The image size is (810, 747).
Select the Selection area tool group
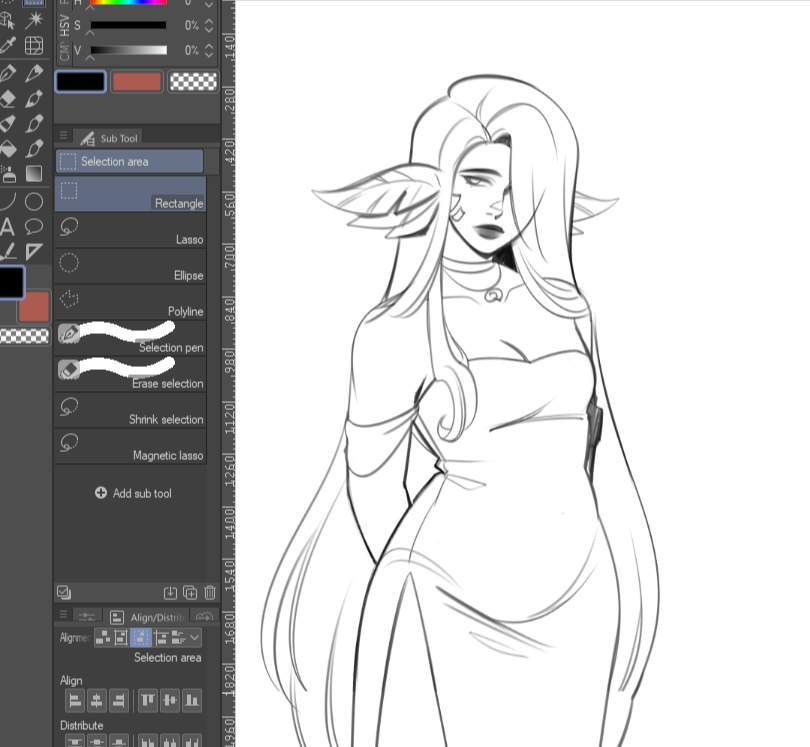point(130,161)
